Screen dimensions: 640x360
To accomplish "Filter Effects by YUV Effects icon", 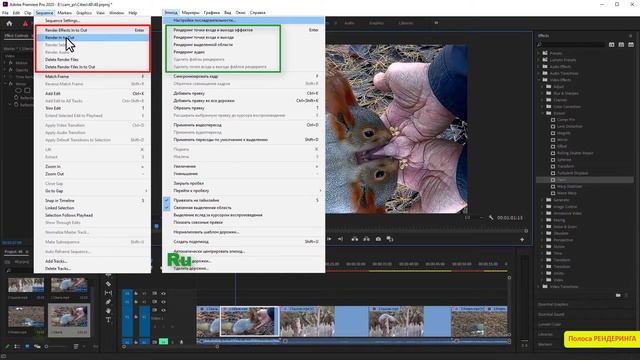I will tap(631, 44).
